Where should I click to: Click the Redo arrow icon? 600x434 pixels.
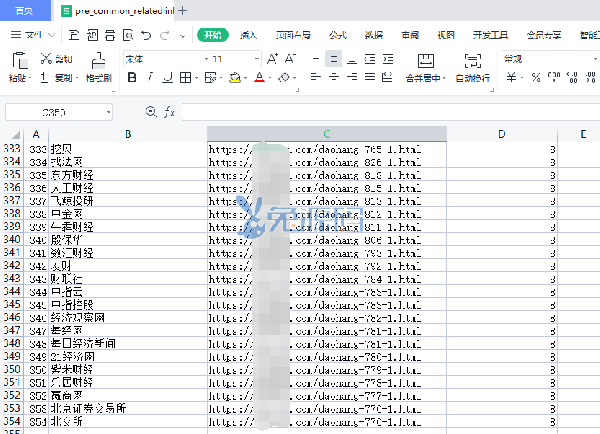[x=165, y=35]
